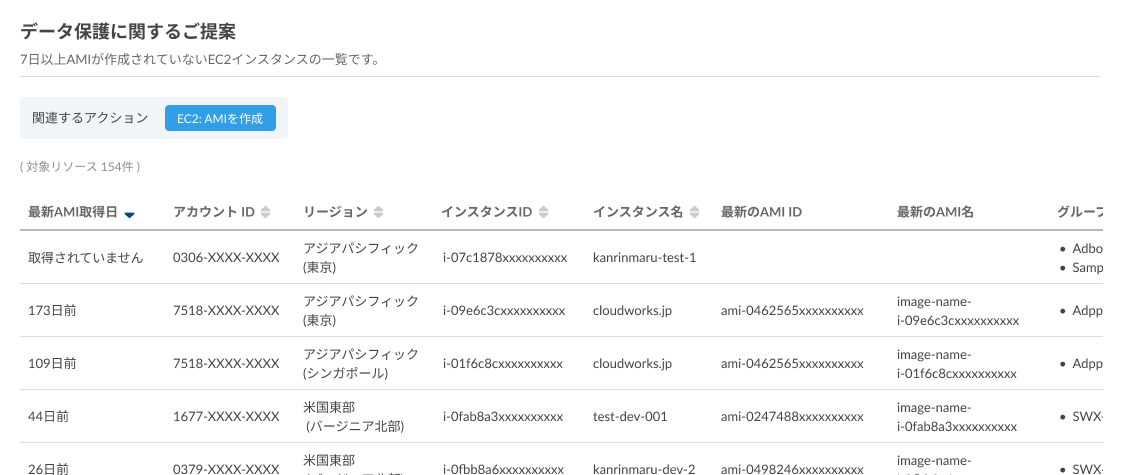
Task: Click the アジアパシフィック (シンガポール) region cell
Action: pyautogui.click(x=361, y=364)
